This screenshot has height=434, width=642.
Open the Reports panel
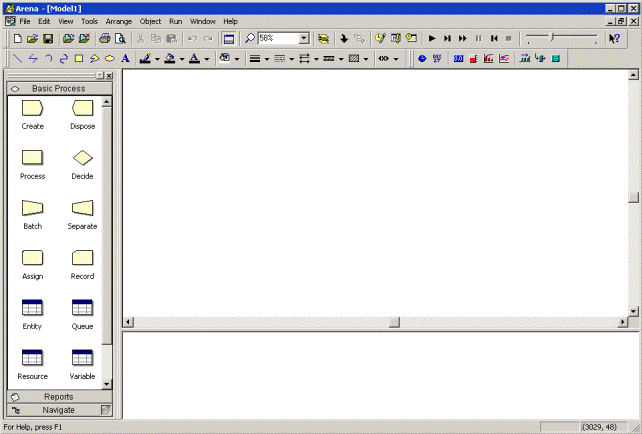(59, 397)
